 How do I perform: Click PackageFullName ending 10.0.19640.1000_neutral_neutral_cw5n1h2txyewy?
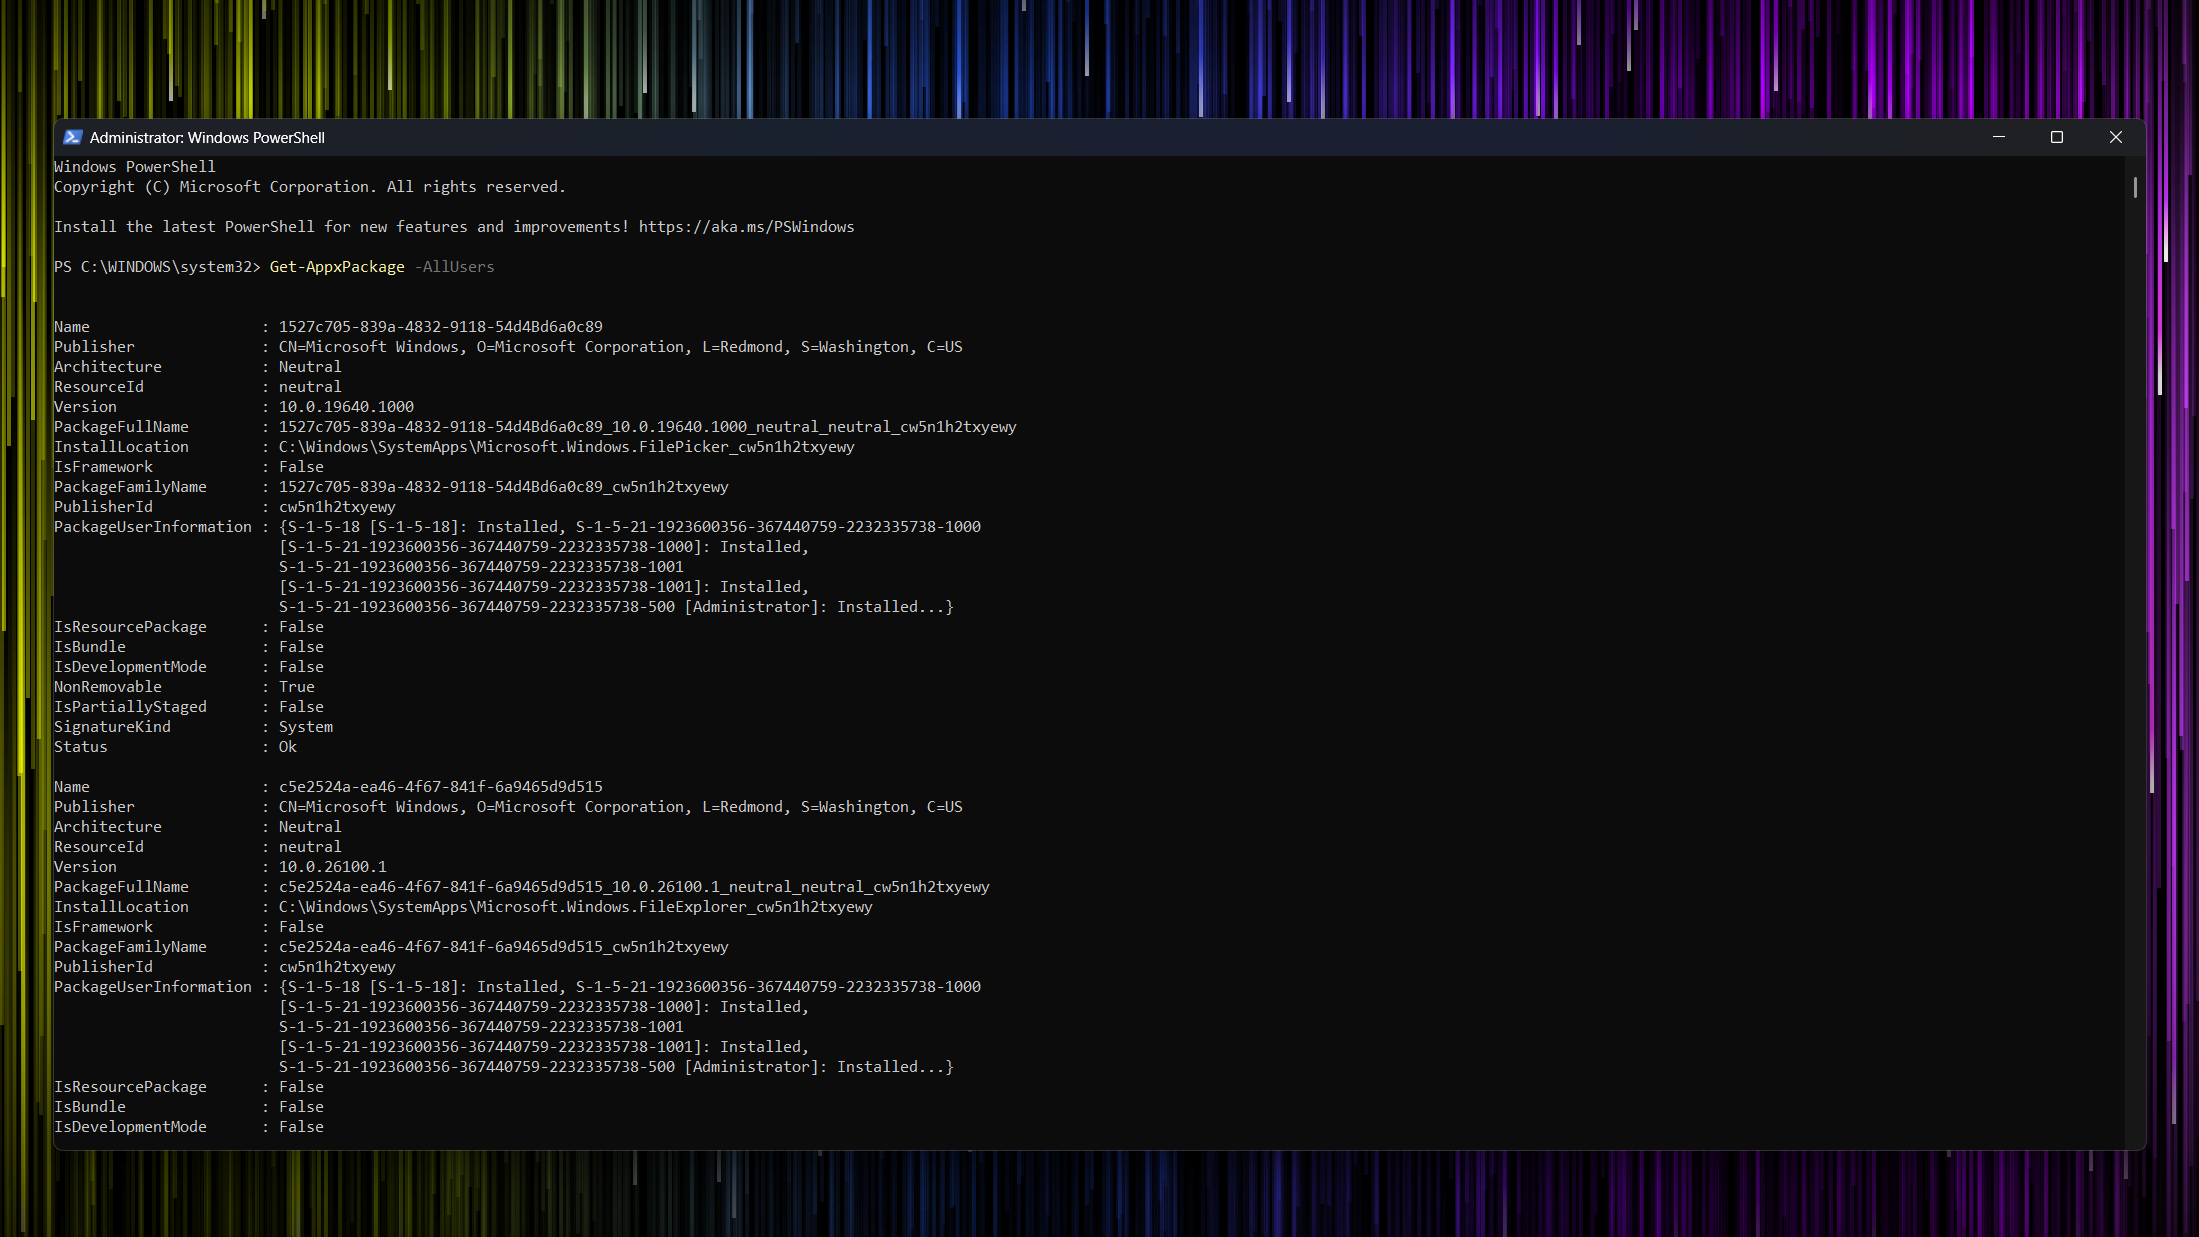pos(648,427)
